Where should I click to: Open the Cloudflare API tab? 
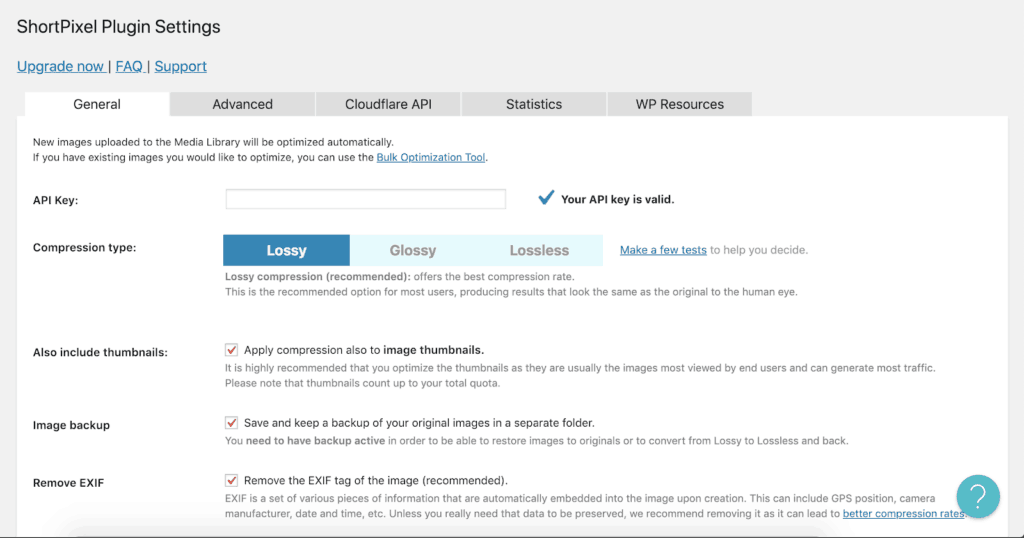click(x=388, y=104)
